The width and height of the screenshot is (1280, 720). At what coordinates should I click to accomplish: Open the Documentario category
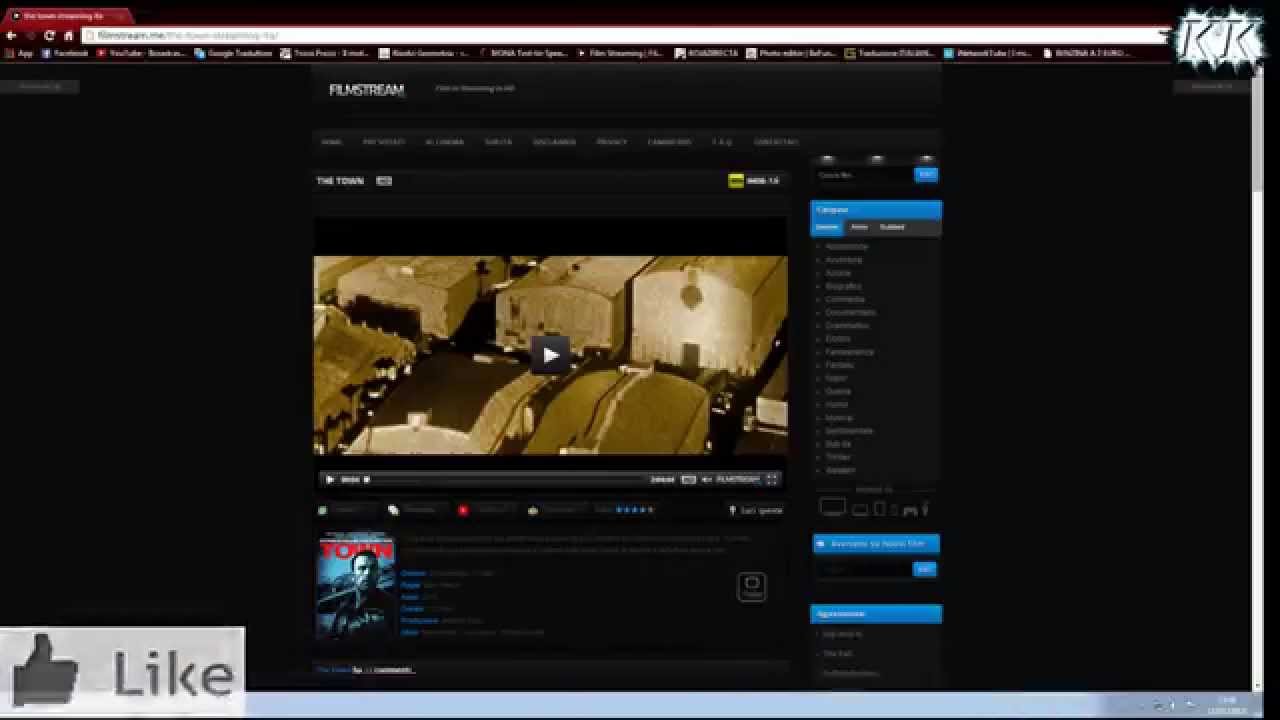point(850,312)
